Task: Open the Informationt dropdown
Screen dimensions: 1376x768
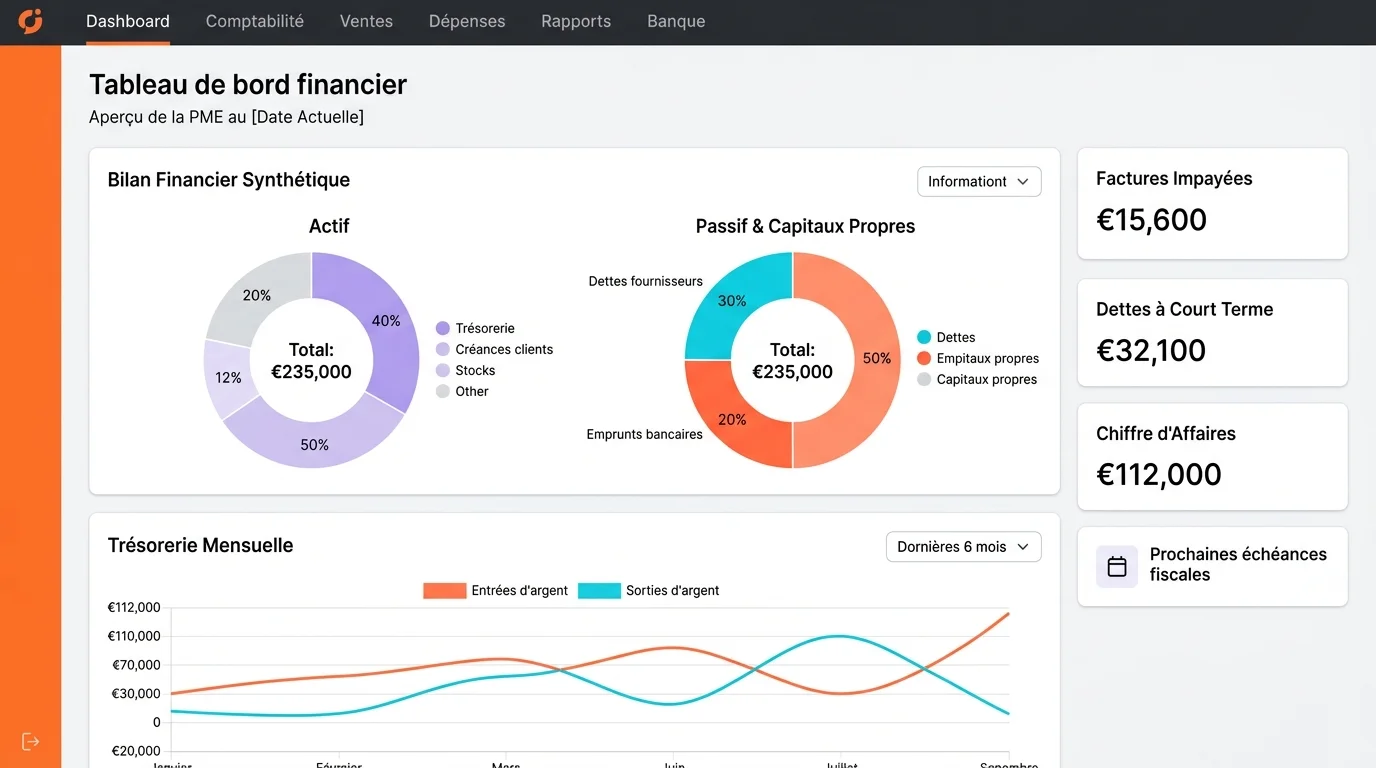Action: (x=978, y=181)
